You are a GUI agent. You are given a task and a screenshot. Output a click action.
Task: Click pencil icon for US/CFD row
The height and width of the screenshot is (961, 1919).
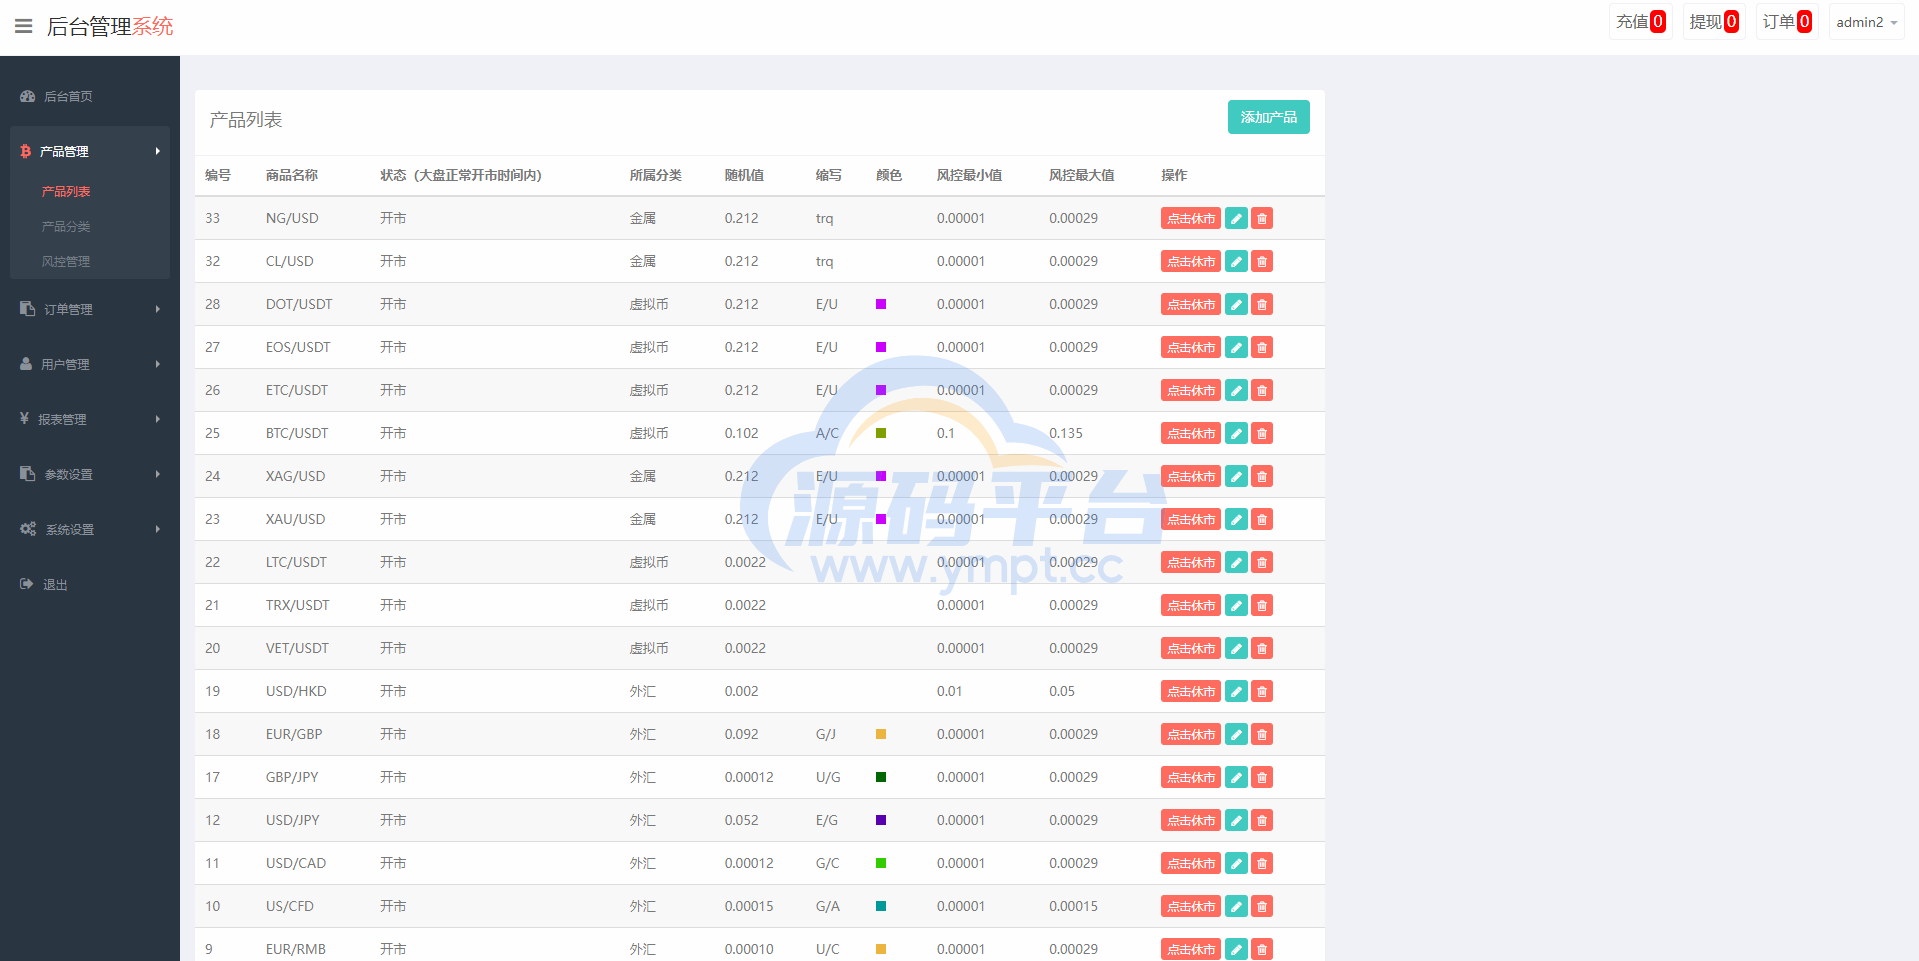point(1236,906)
